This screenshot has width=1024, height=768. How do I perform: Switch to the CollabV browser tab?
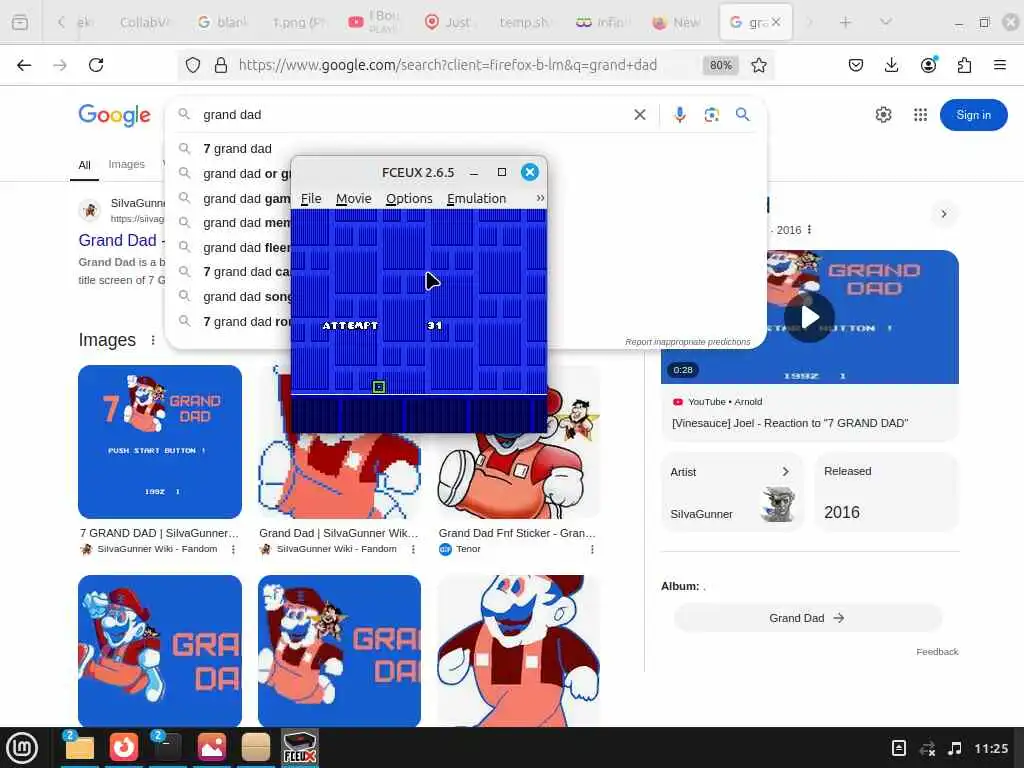144,22
